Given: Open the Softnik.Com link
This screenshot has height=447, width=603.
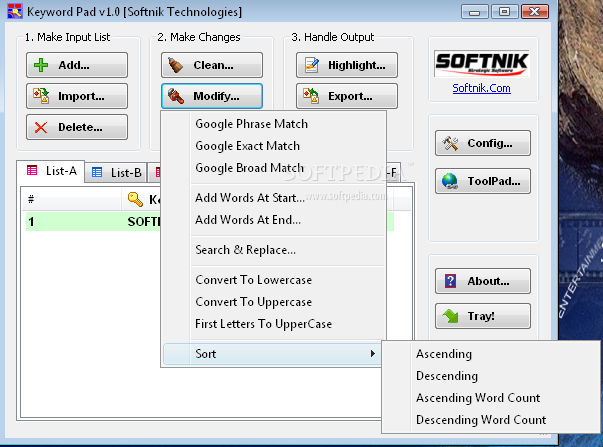Looking at the screenshot, I should point(481,88).
